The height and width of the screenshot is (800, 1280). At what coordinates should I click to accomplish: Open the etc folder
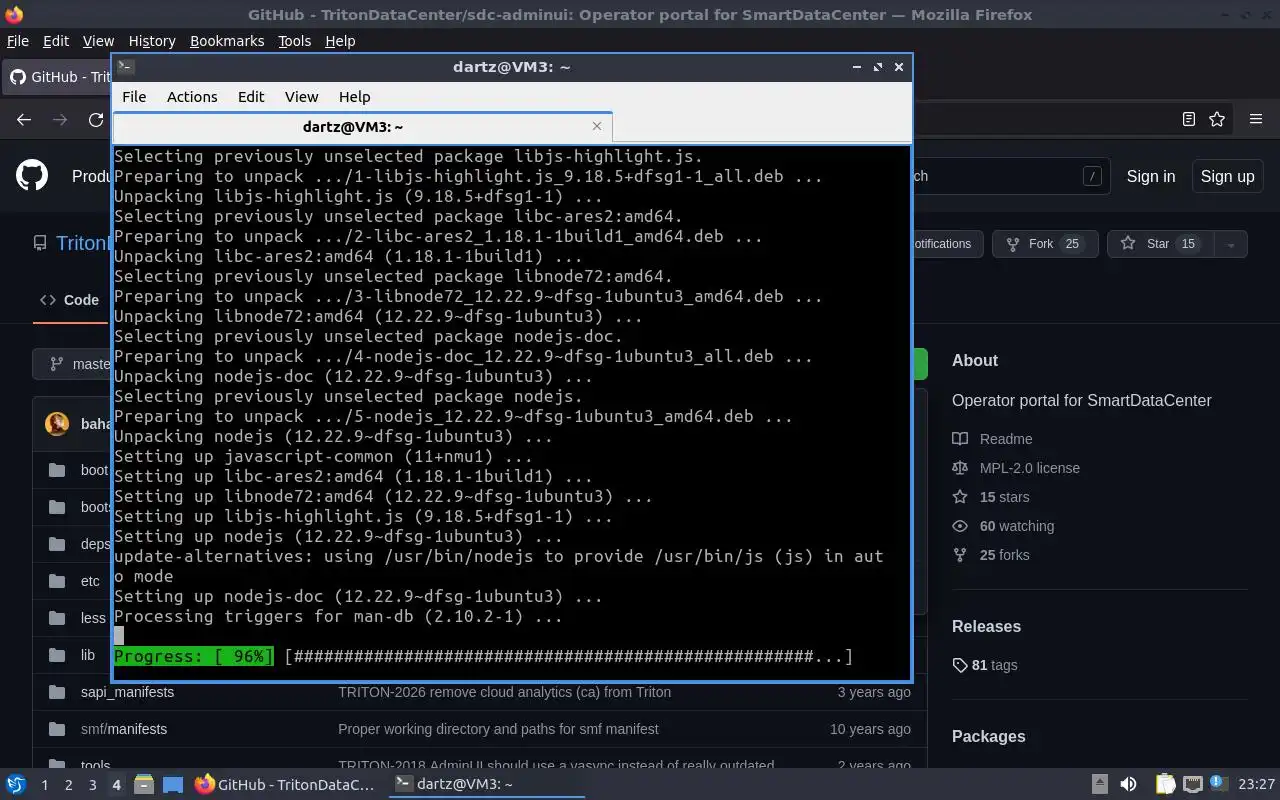coord(90,581)
